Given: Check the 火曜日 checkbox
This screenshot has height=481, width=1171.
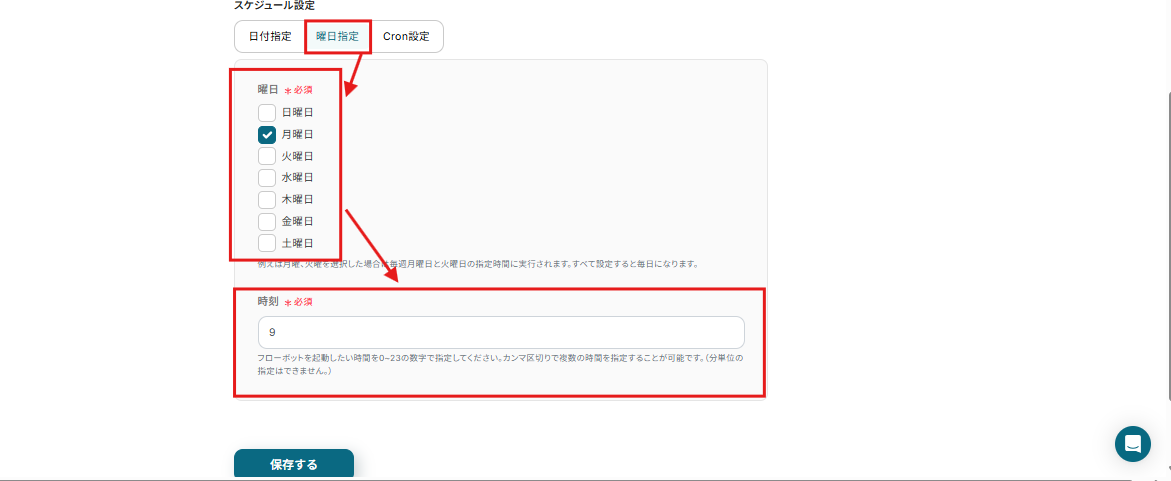Looking at the screenshot, I should click(267, 156).
